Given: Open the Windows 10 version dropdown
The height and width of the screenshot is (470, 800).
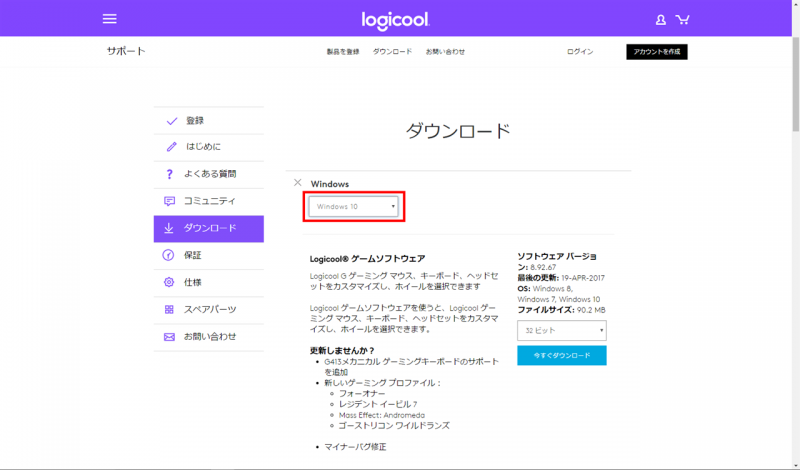Looking at the screenshot, I should 354,207.
